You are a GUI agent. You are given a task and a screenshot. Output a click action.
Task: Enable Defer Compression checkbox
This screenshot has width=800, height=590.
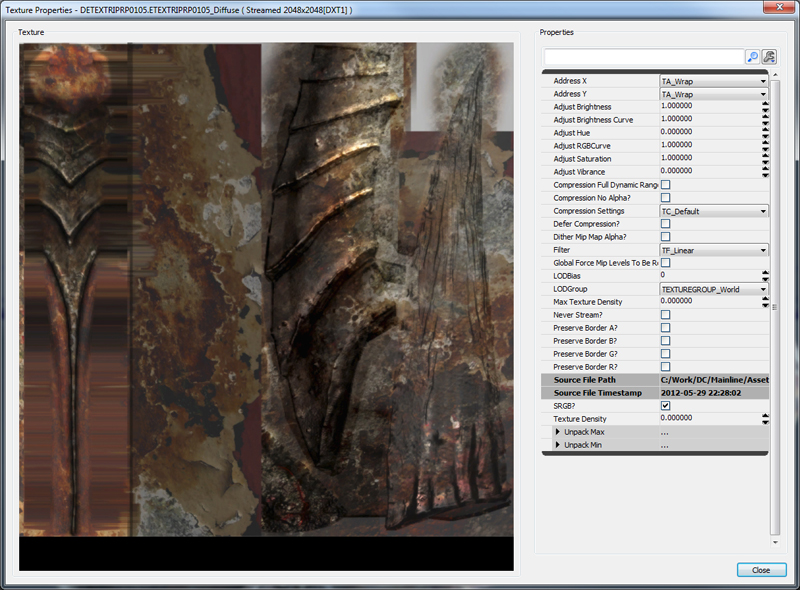click(665, 224)
